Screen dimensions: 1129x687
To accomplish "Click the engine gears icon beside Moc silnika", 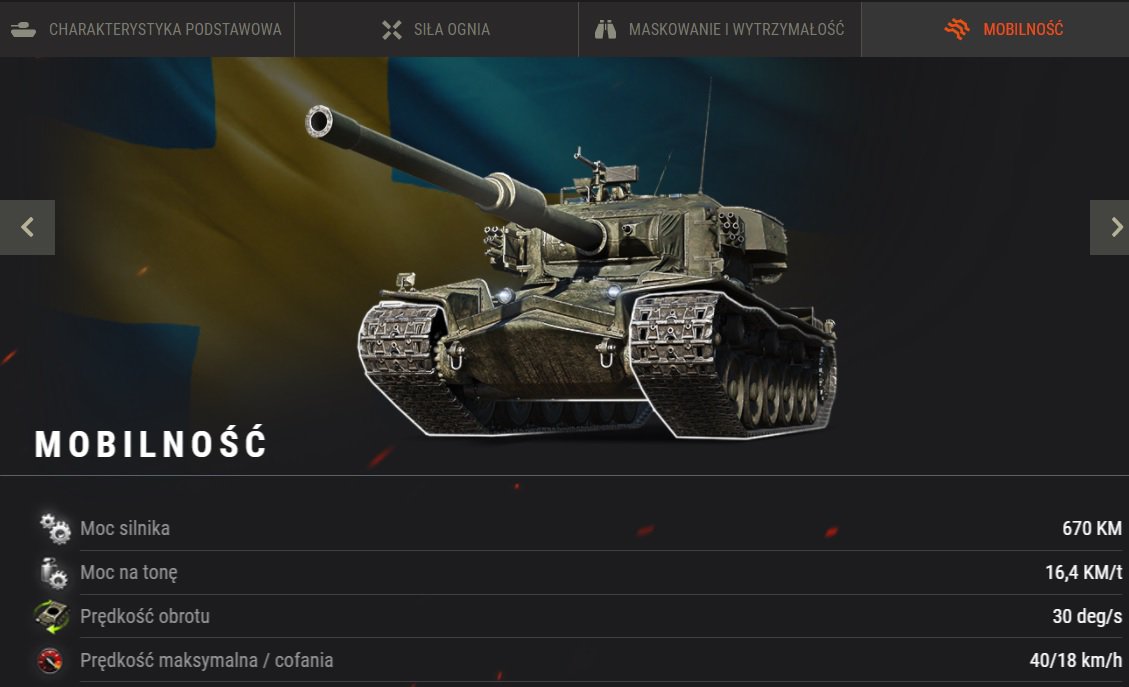I will click(55, 529).
